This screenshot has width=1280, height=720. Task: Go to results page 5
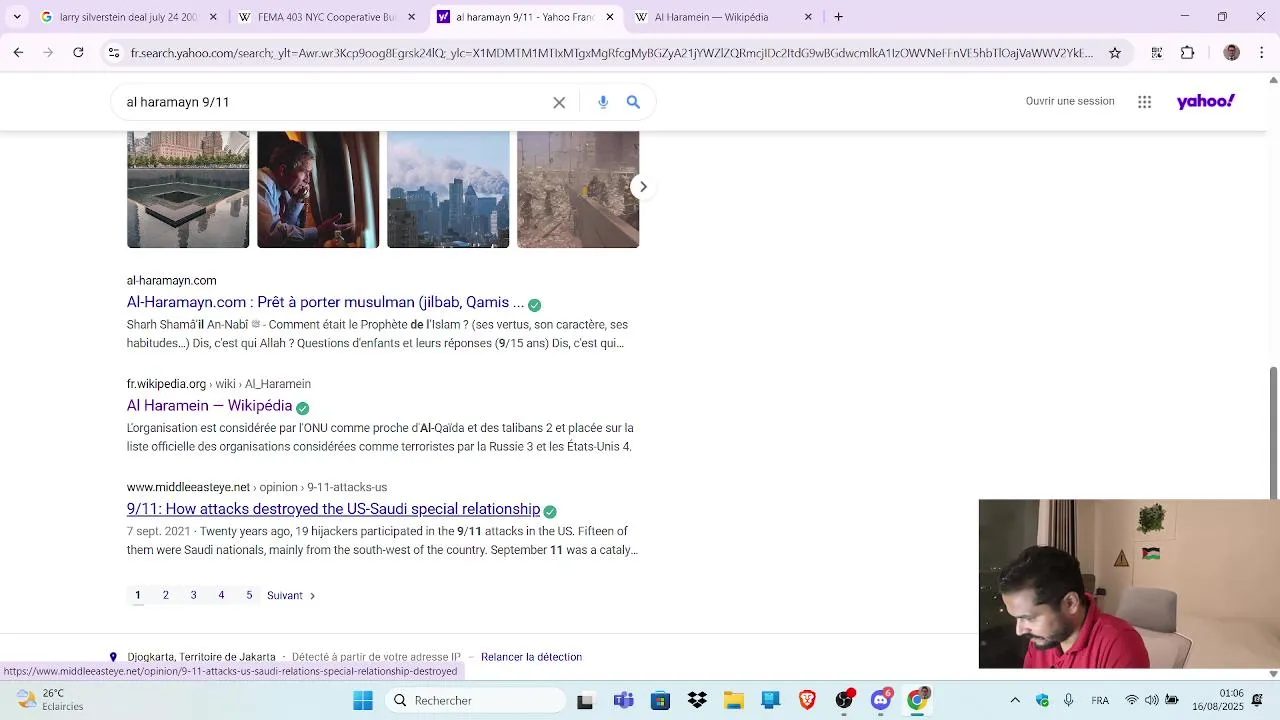[250, 596]
